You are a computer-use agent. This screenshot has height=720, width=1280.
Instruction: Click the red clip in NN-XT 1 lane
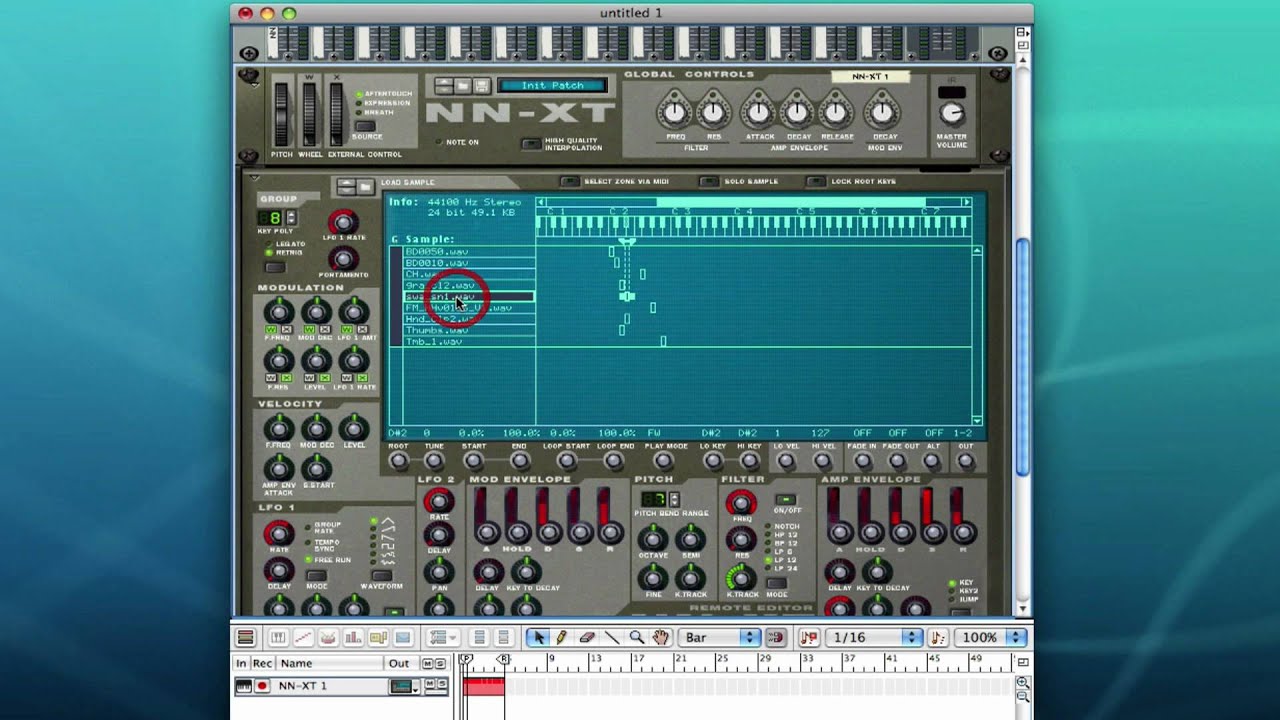(x=483, y=686)
